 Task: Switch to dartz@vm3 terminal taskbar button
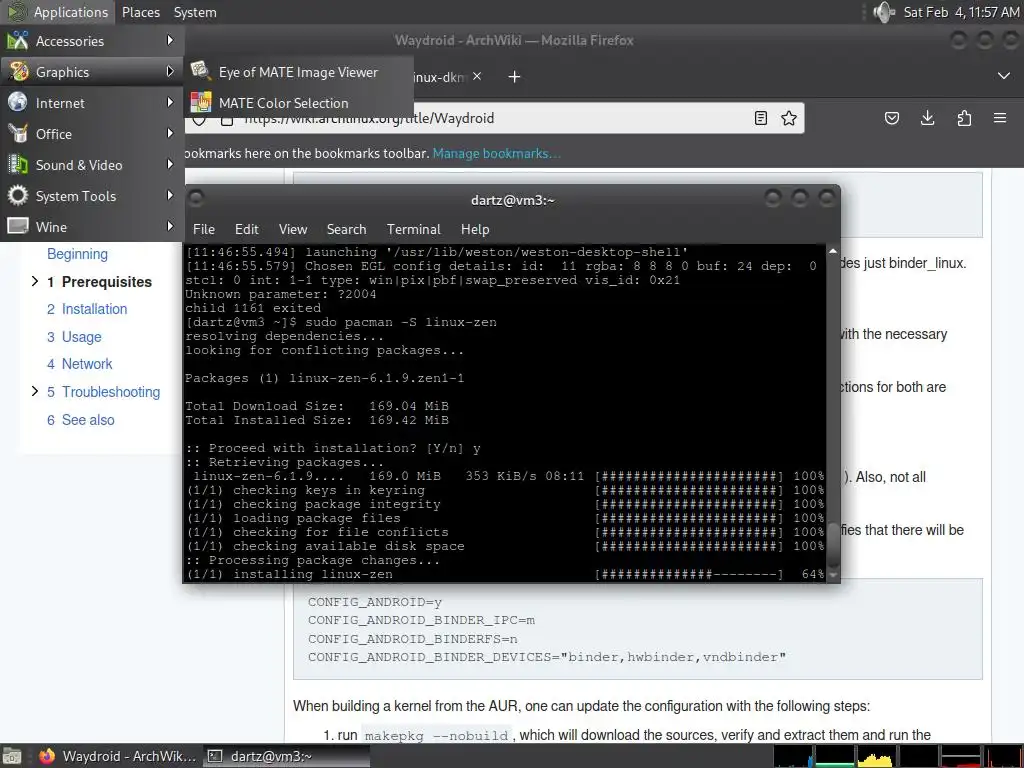[286, 756]
